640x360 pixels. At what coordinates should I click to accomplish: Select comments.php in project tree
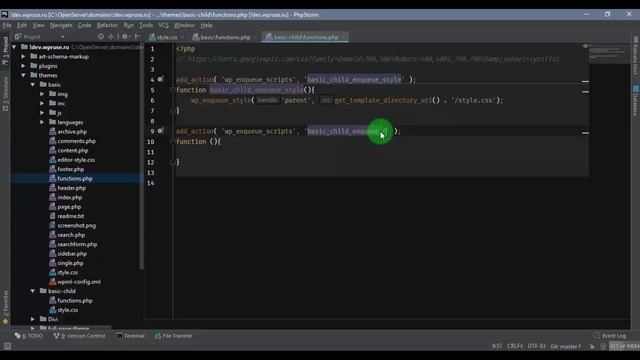click(77, 141)
